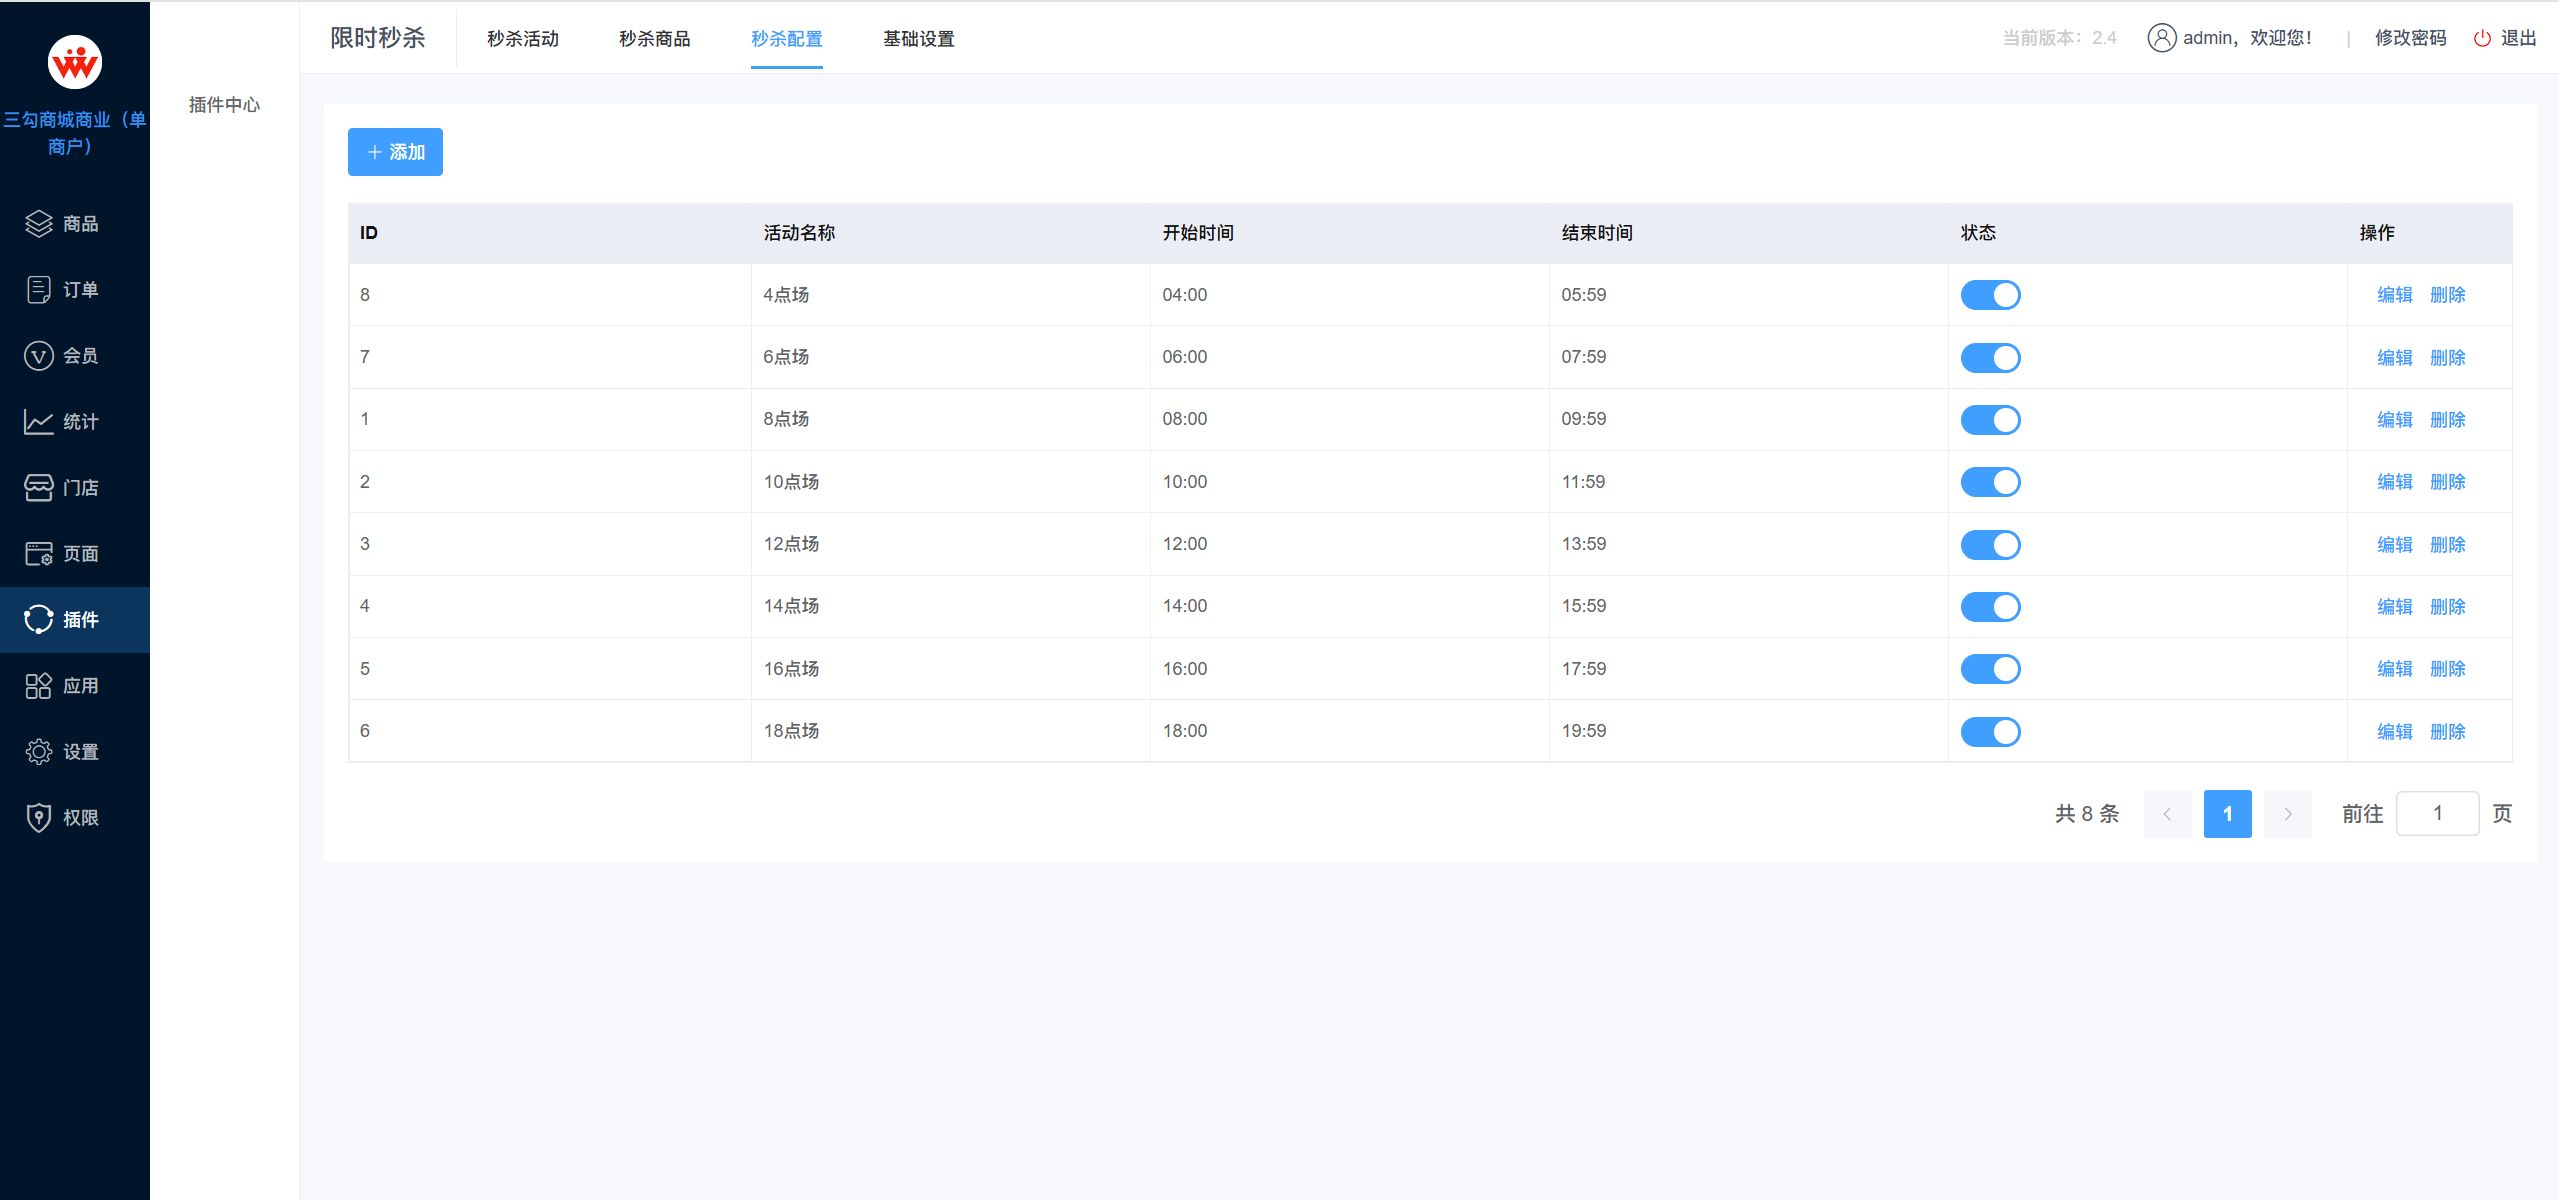This screenshot has height=1200, width=2559.
Task: Click the 添加 add button
Action: point(395,152)
